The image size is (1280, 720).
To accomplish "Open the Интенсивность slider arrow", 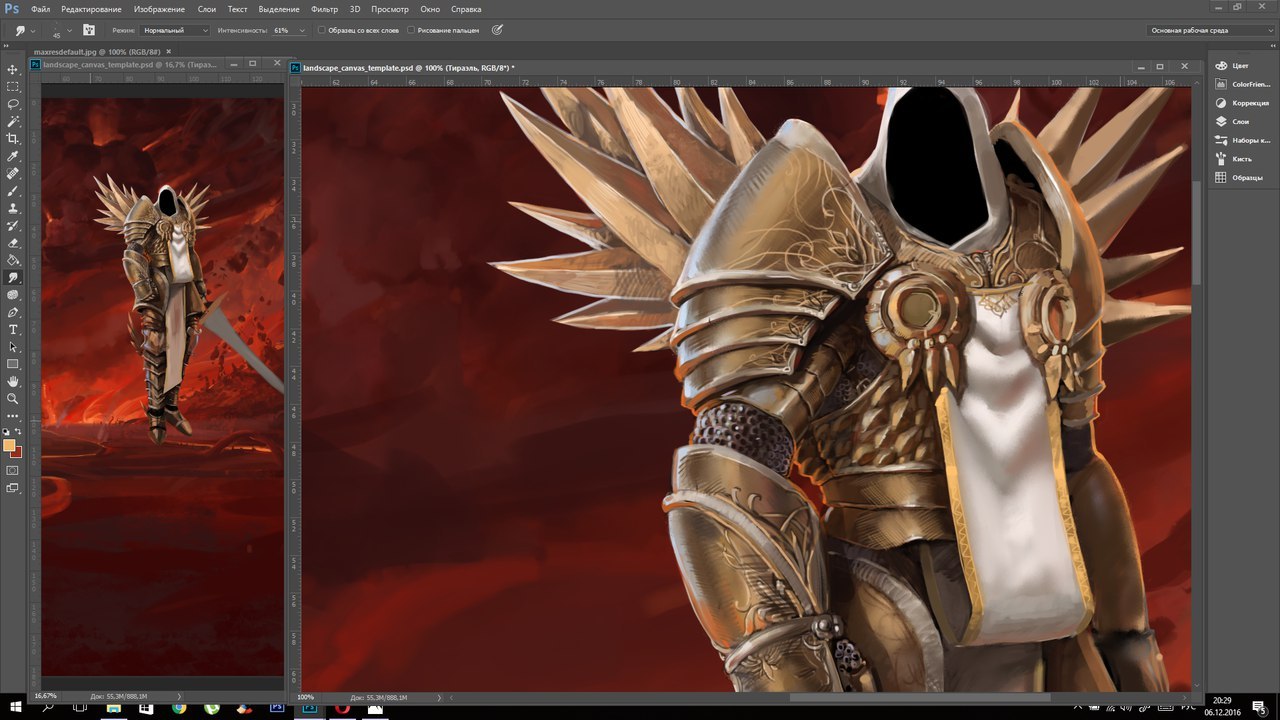I will point(302,30).
